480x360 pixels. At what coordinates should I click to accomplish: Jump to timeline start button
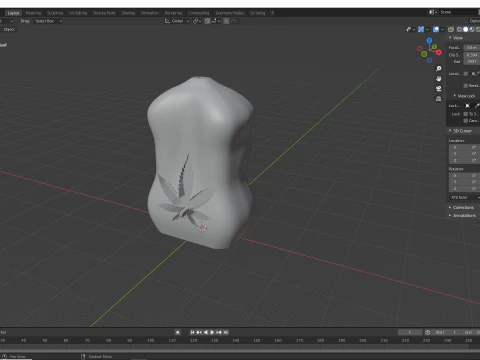click(192, 332)
